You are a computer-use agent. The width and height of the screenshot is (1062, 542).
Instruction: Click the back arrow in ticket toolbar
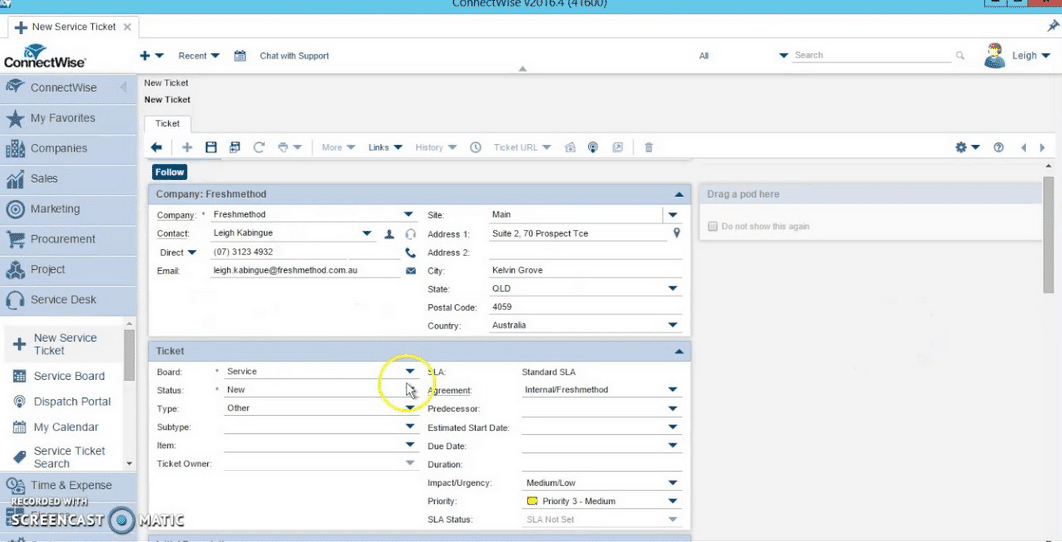(157, 147)
